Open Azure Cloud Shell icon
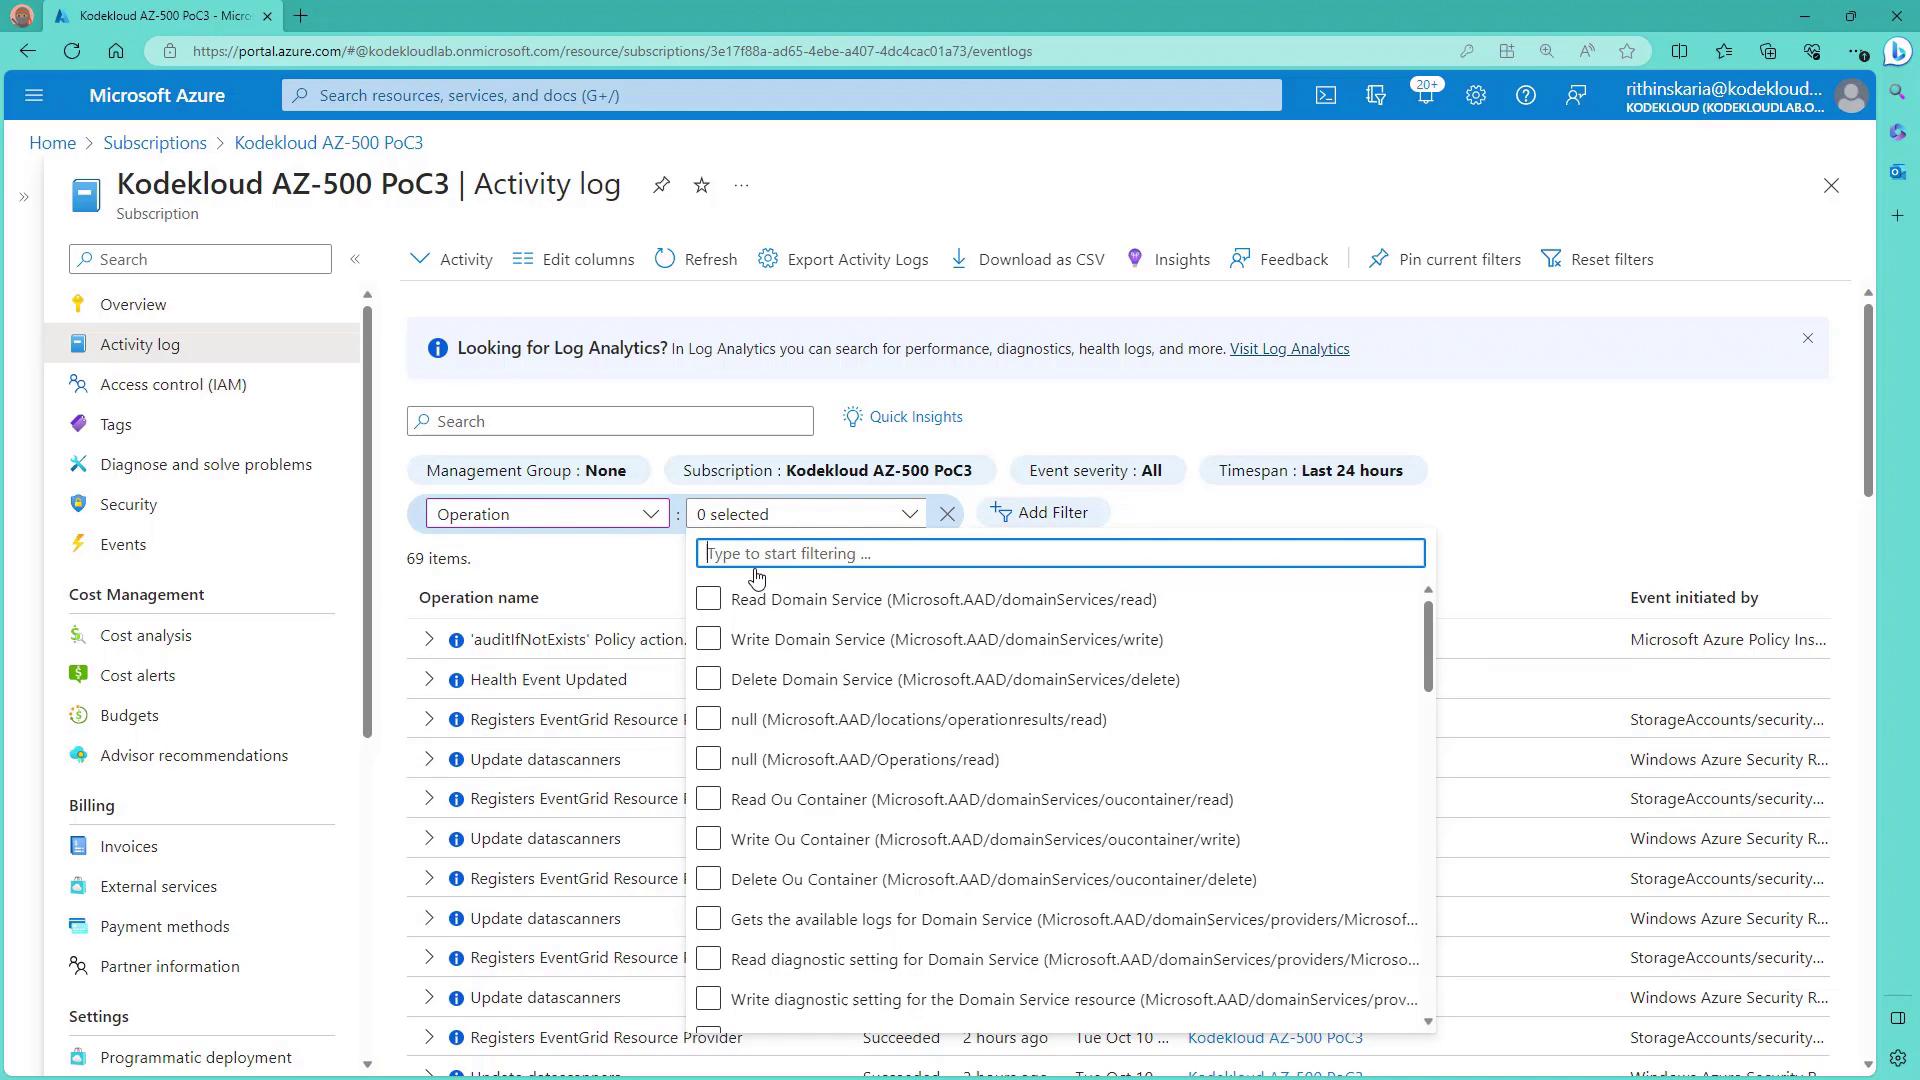This screenshot has width=1920, height=1080. (1325, 95)
